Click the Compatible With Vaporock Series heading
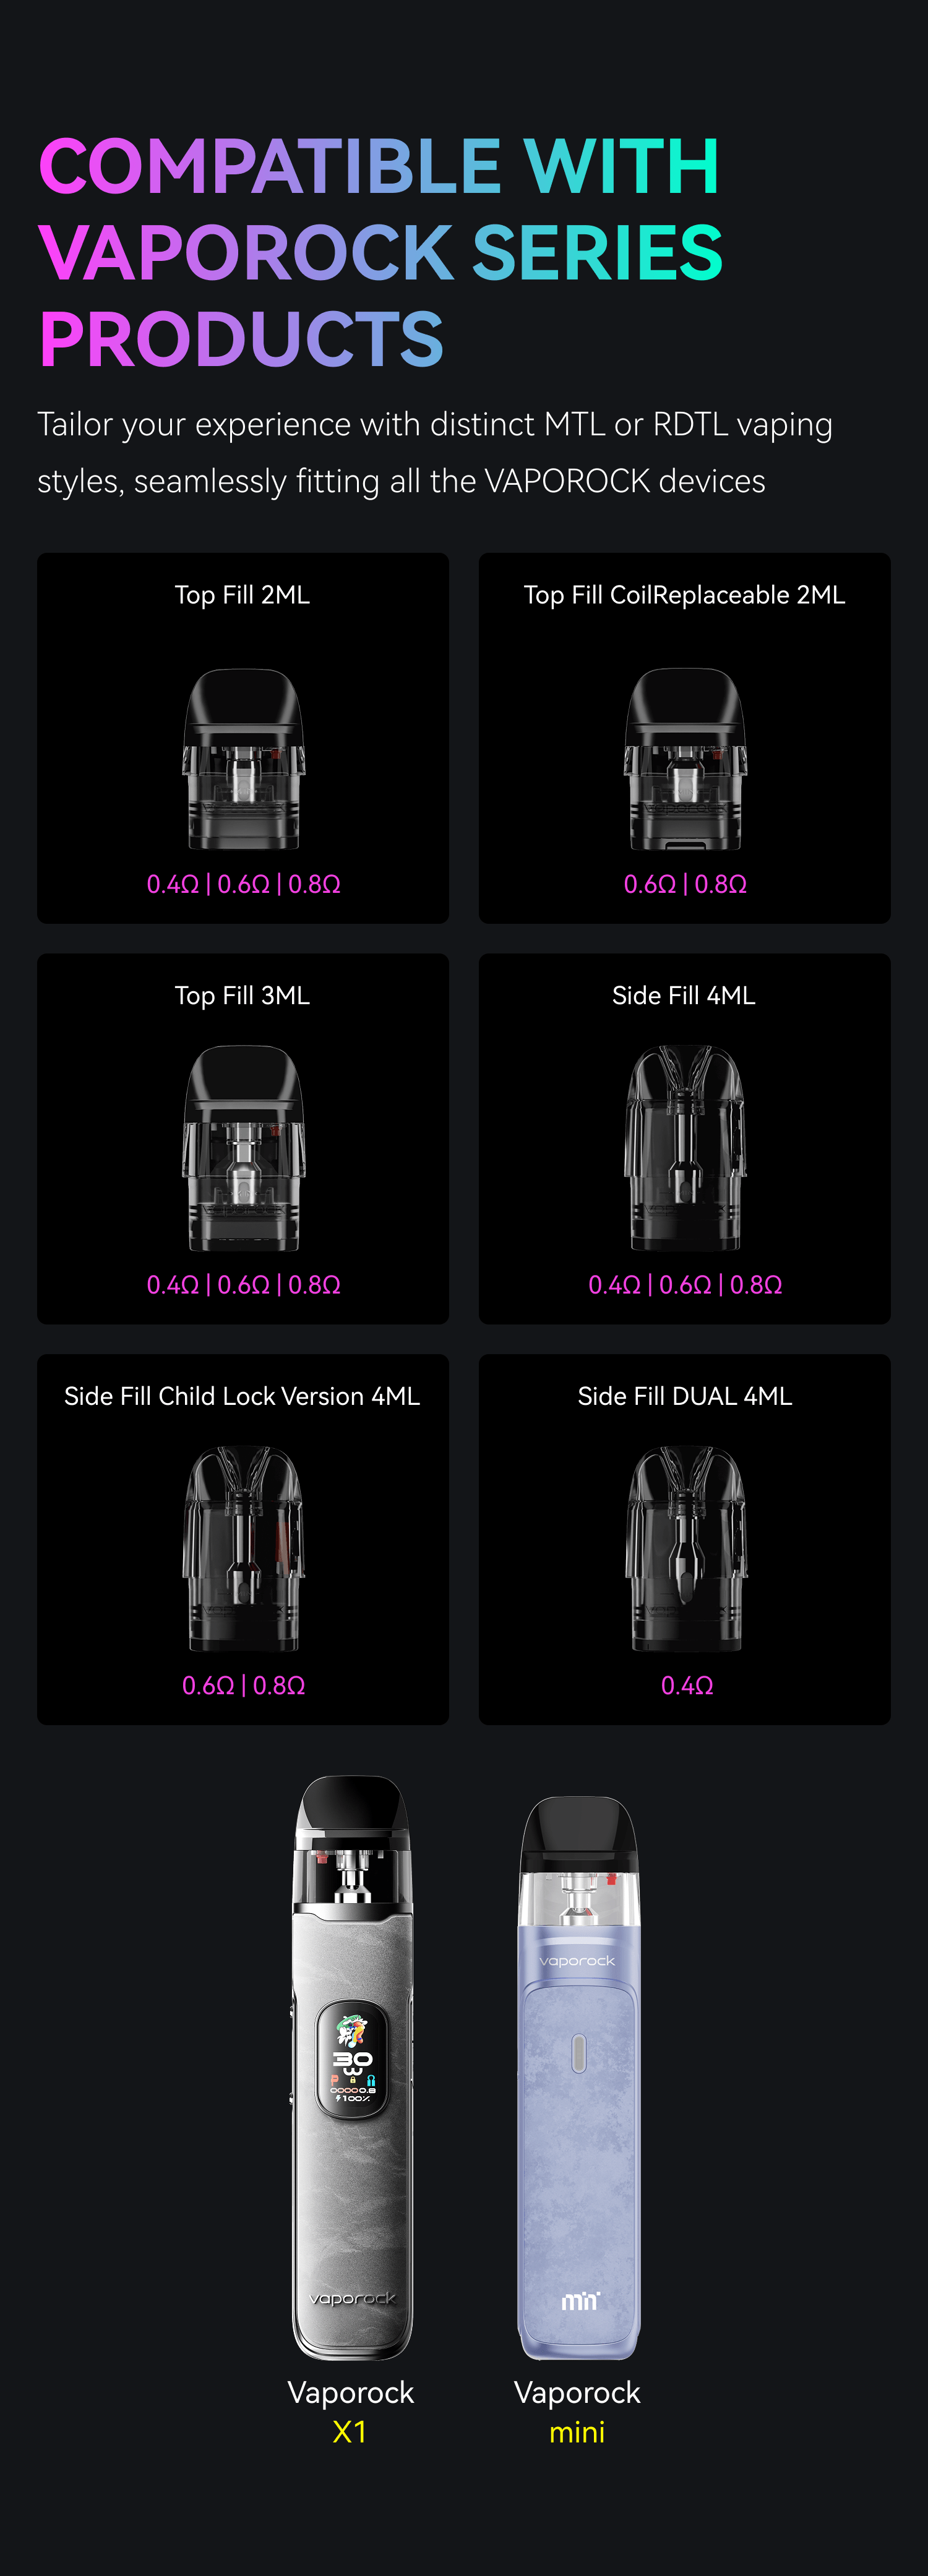This screenshot has height=2576, width=928. tap(380, 252)
